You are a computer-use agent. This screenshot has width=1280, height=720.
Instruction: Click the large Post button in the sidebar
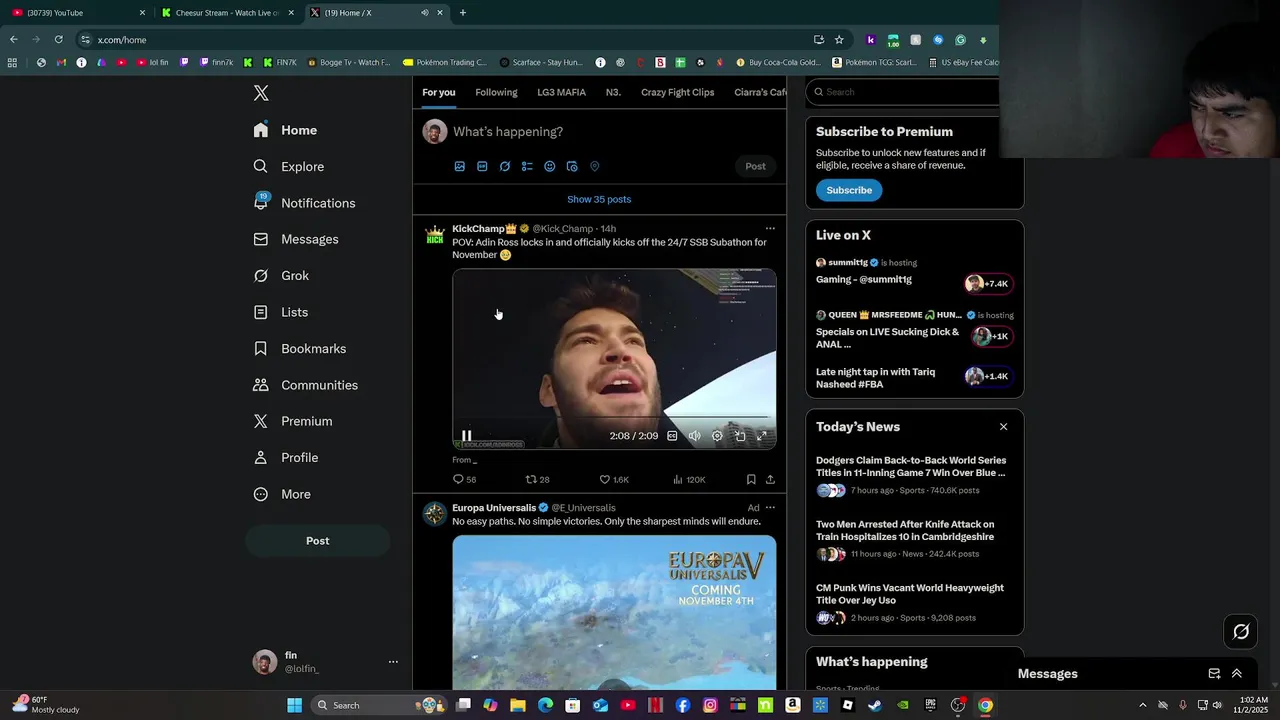click(317, 541)
